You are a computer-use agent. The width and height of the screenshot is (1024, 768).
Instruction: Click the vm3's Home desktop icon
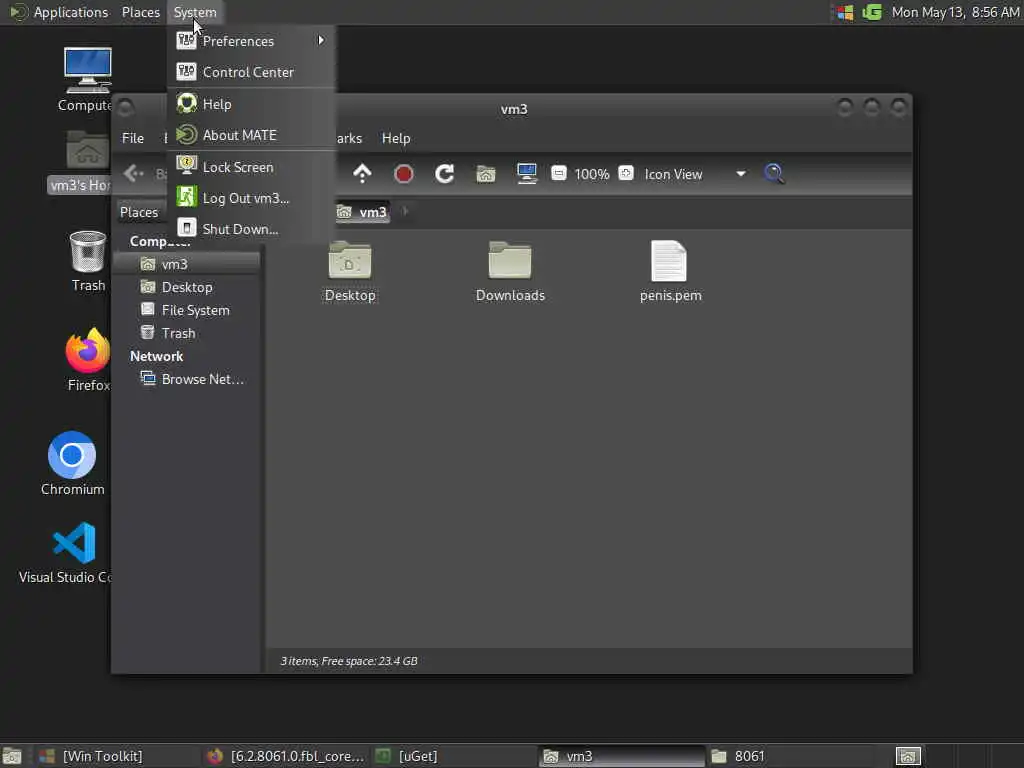pyautogui.click(x=80, y=161)
